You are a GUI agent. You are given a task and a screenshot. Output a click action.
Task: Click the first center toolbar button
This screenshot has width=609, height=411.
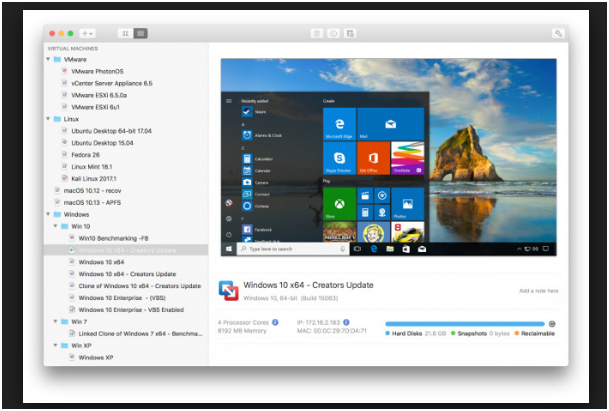[x=317, y=33]
